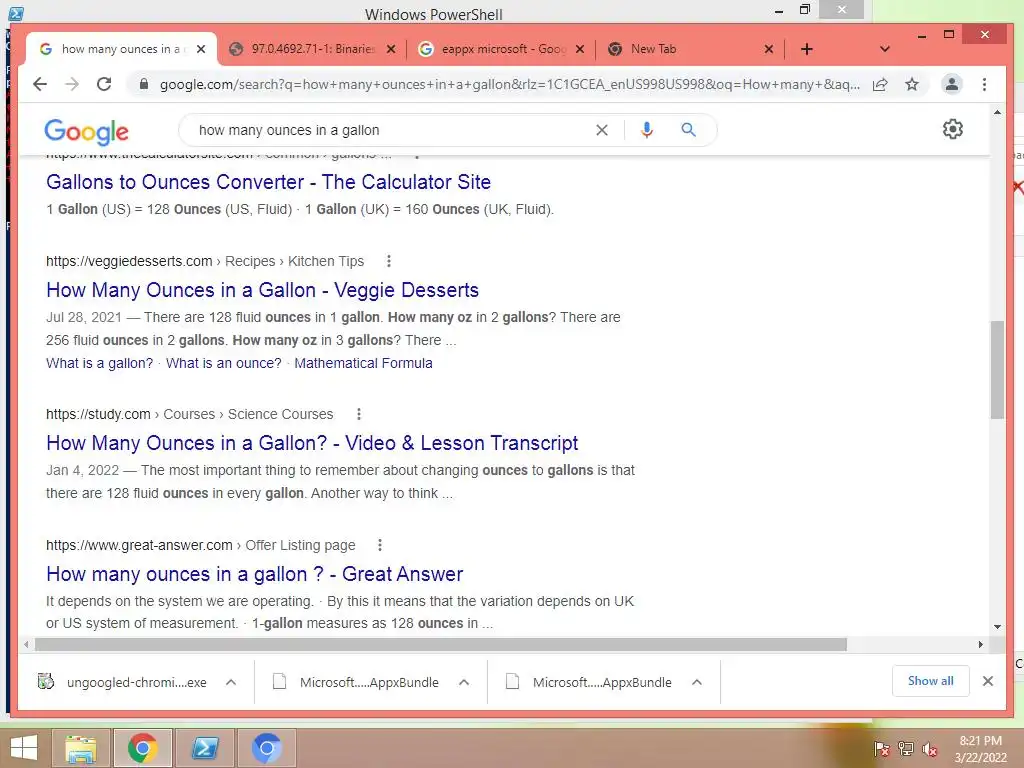Submit search with the magnifier icon
Viewport: 1024px width, 768px height.
(x=688, y=130)
